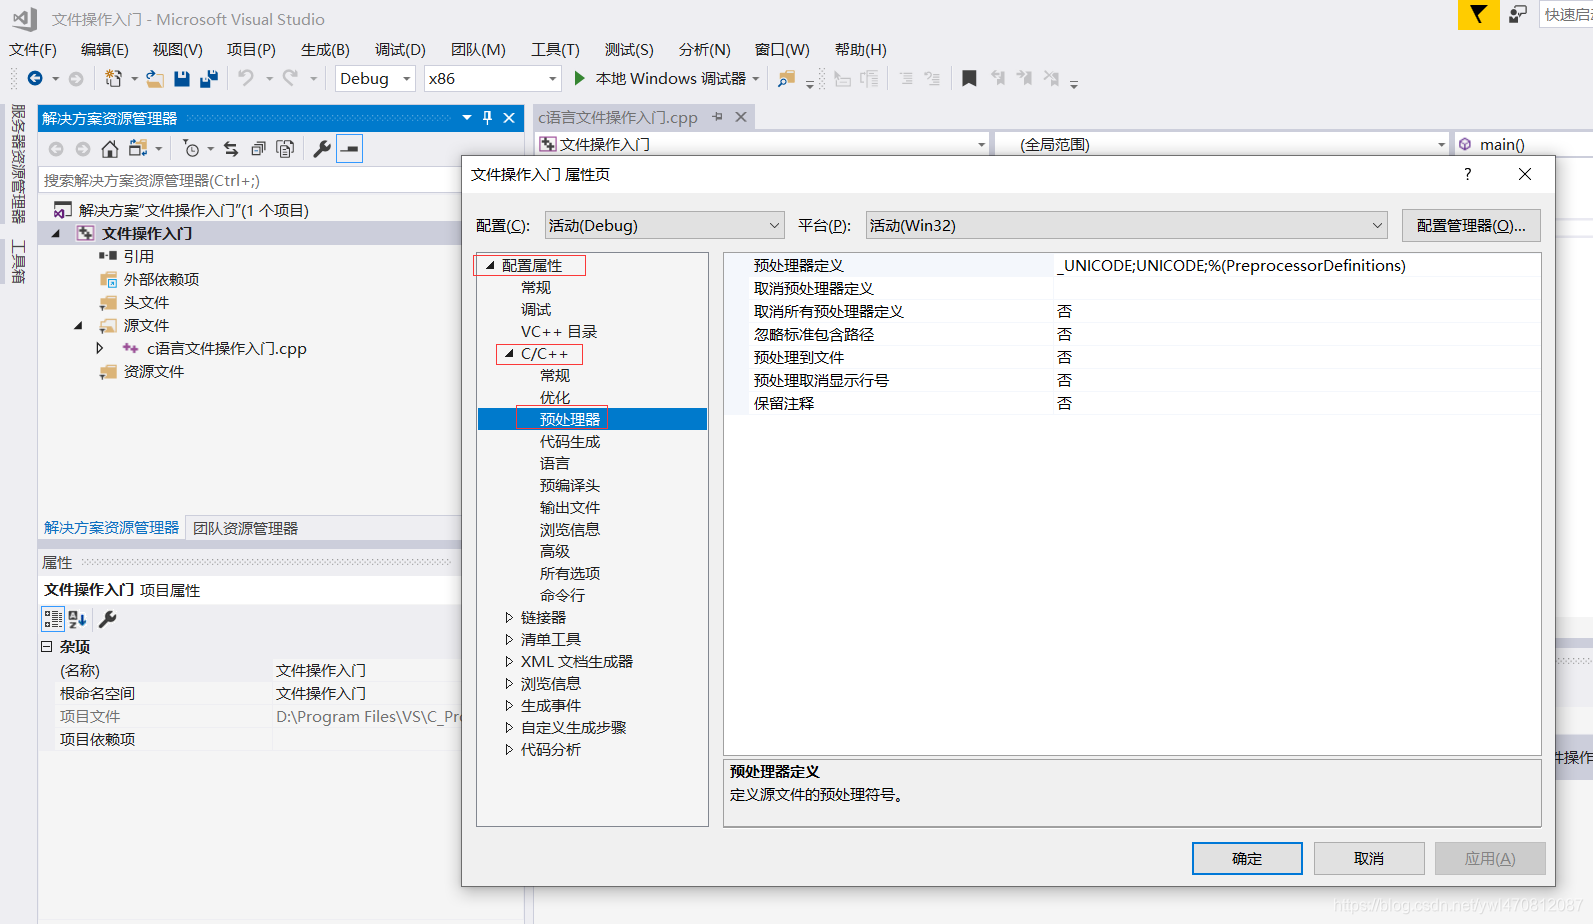Click the property pages wrench in Properties panel

[x=108, y=619]
